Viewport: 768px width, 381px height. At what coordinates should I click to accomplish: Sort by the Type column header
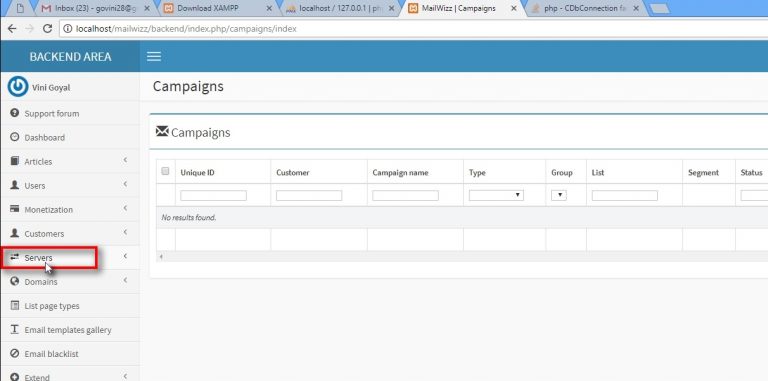tap(477, 172)
